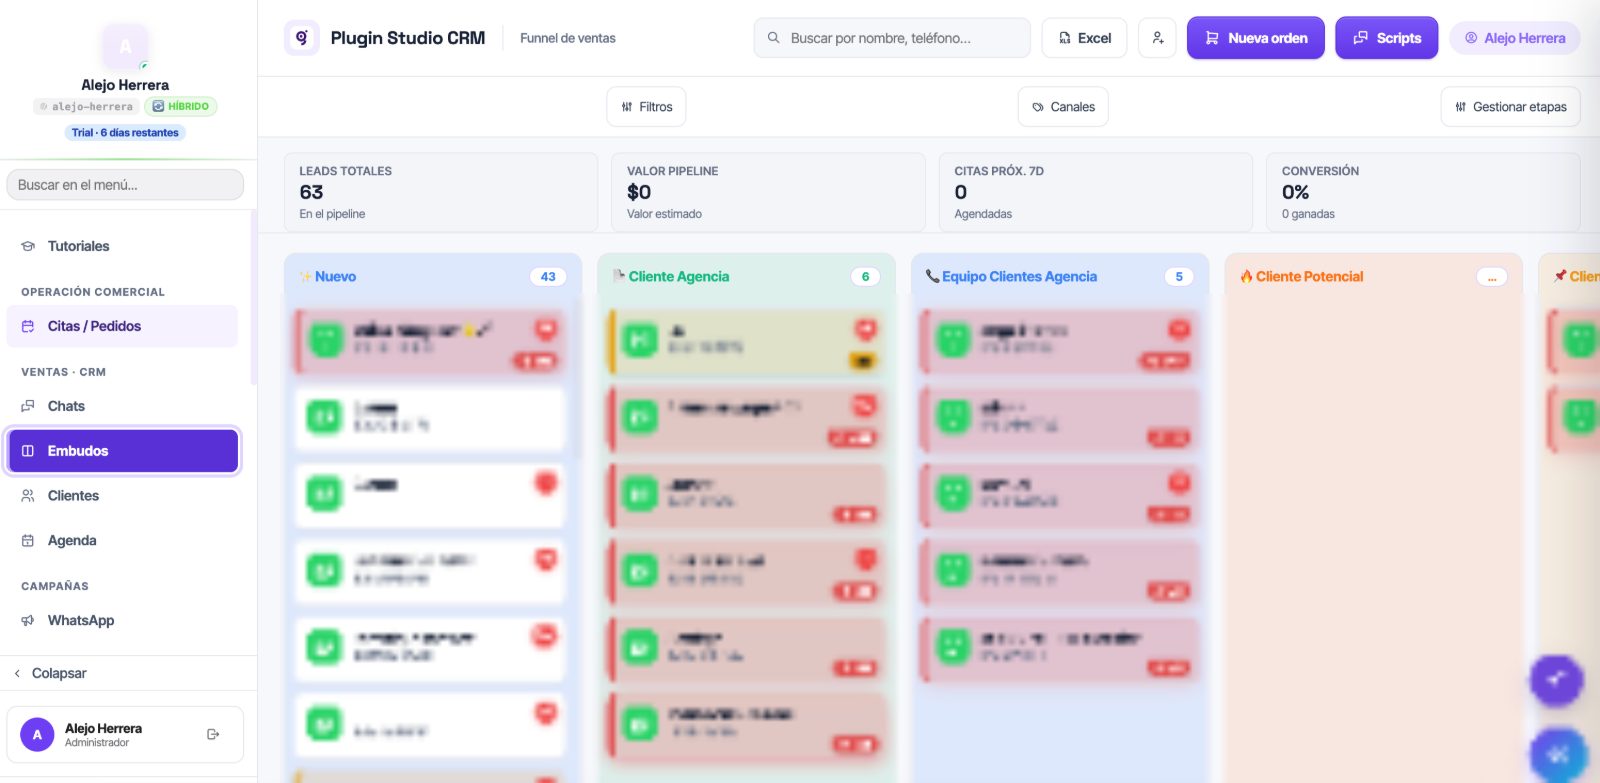Click the 'Trial · 6 días restantes' badge
Screen dimensions: 1600x783
125,132
